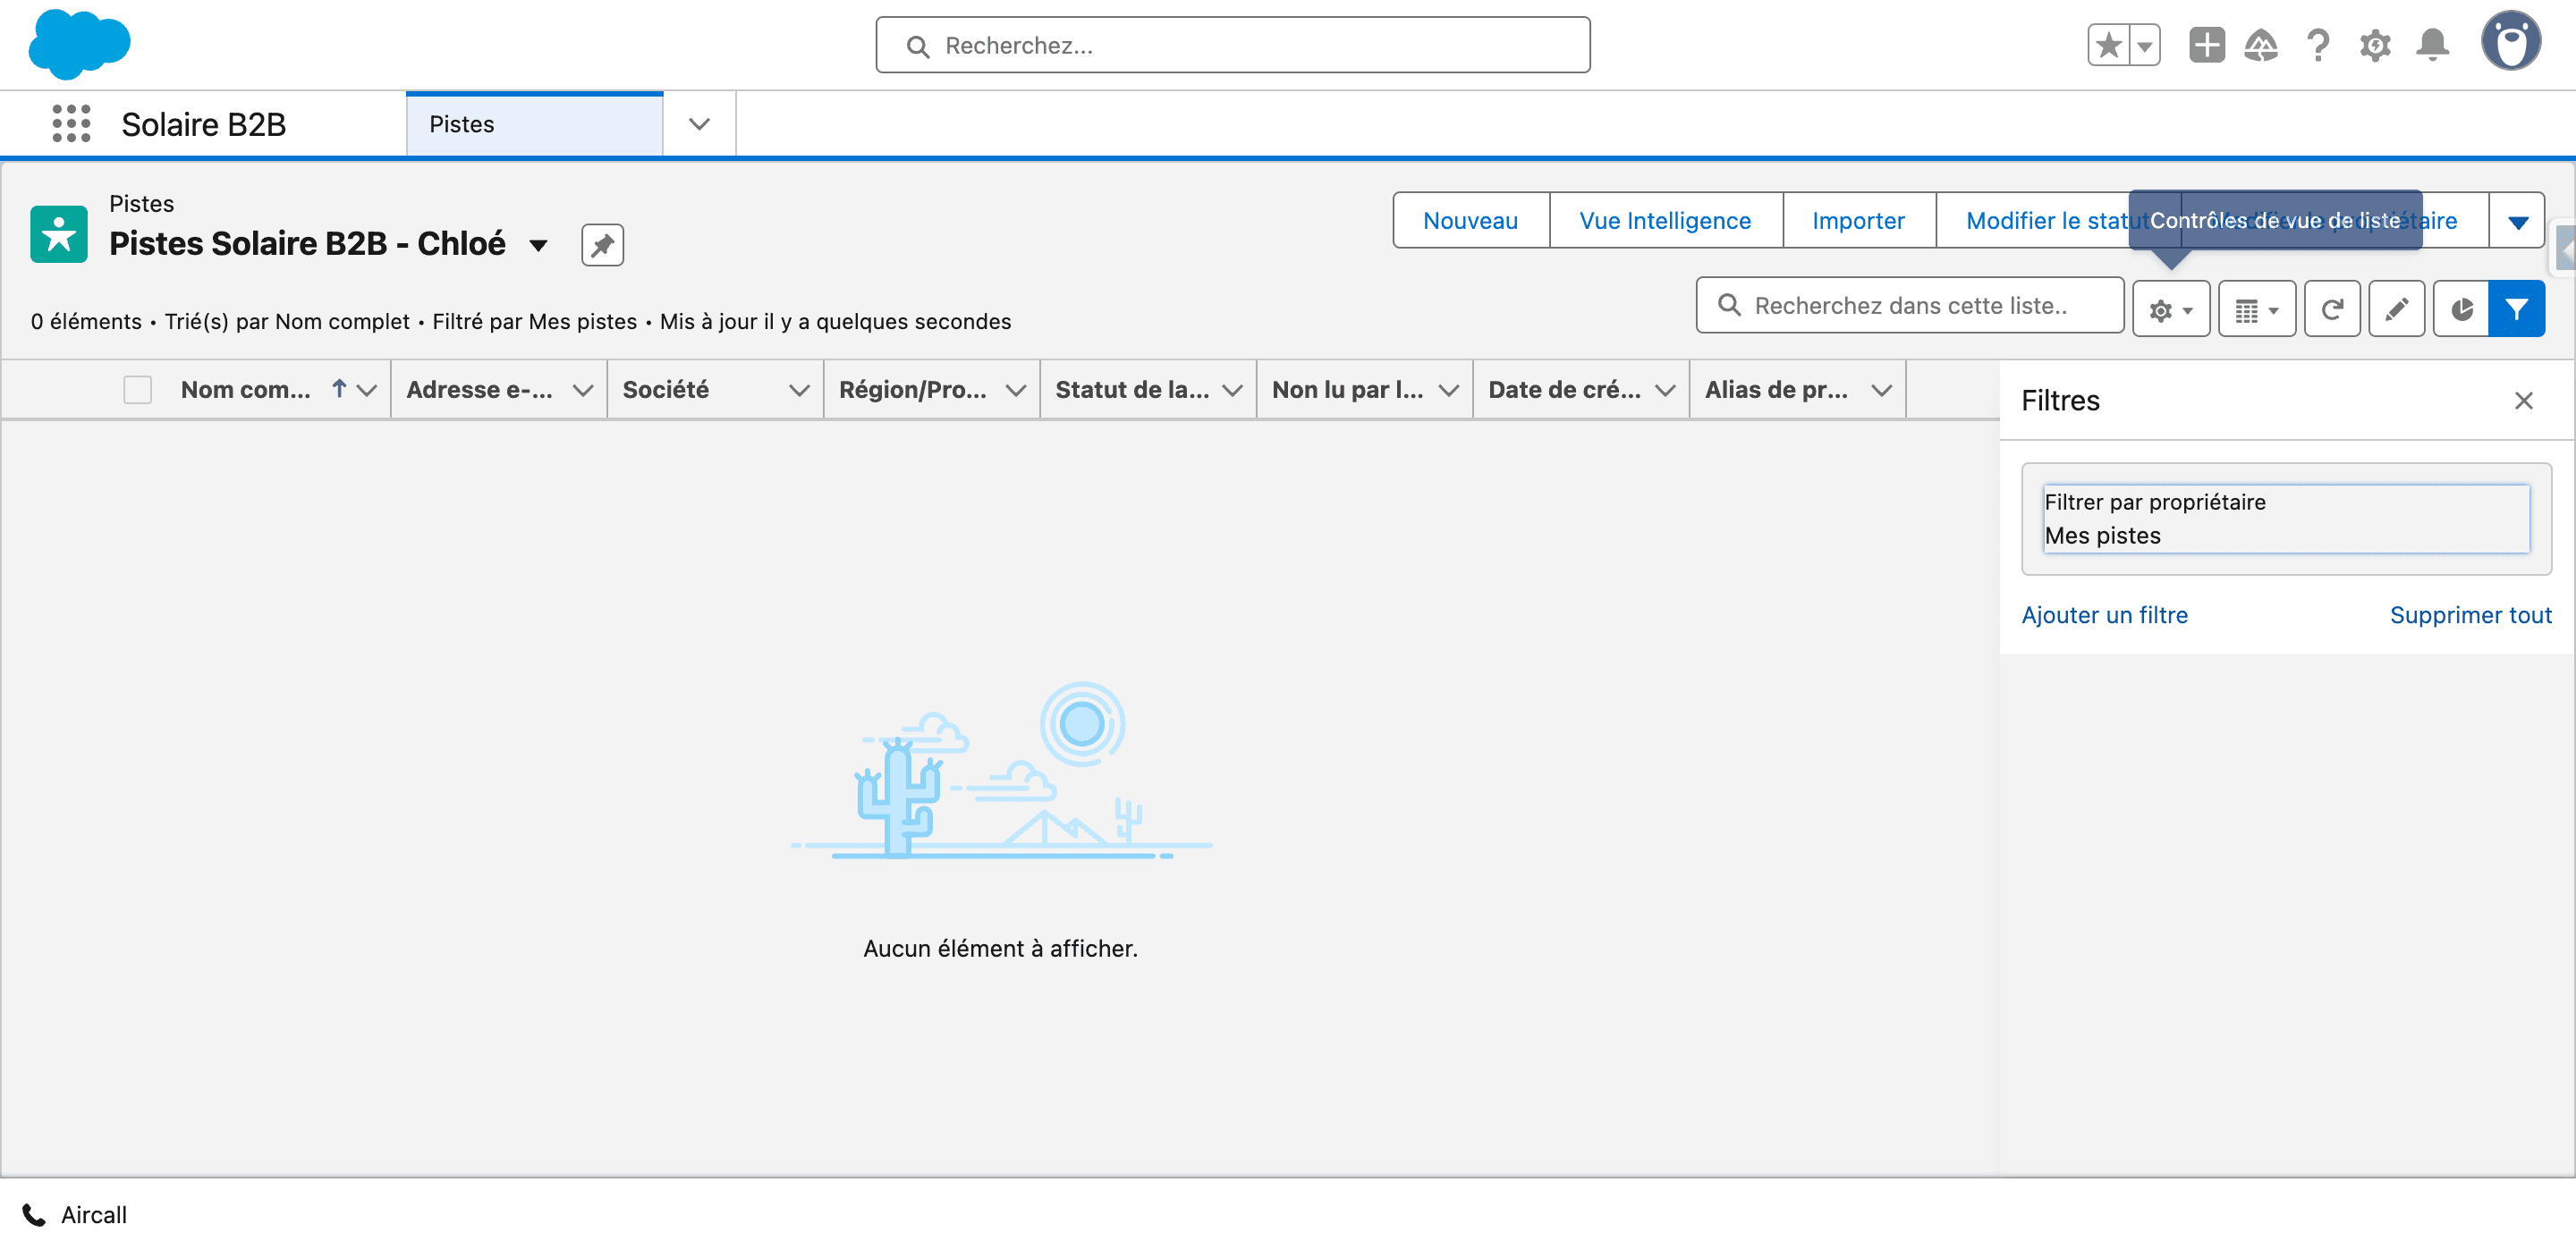This screenshot has height=1250, width=2576.
Task: Sort by Statut de la piste header
Action: click(x=1132, y=390)
